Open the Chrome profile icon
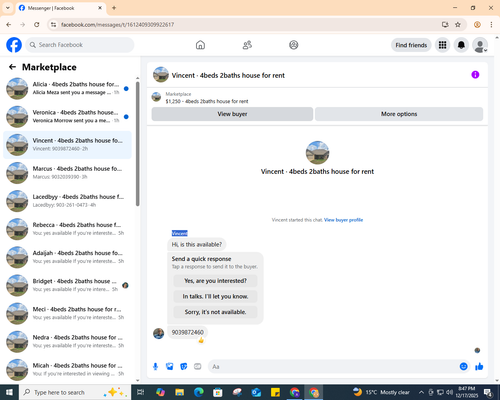The image size is (500, 400). click(477, 25)
